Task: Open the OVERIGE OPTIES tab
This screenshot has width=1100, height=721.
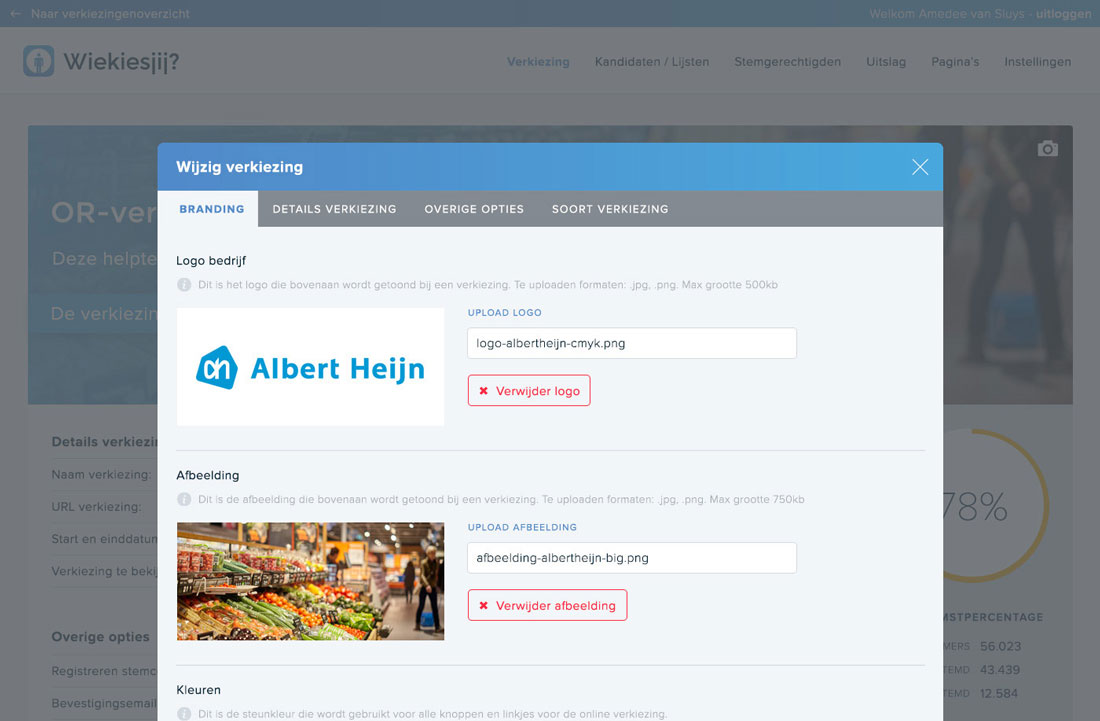Action: (x=474, y=209)
